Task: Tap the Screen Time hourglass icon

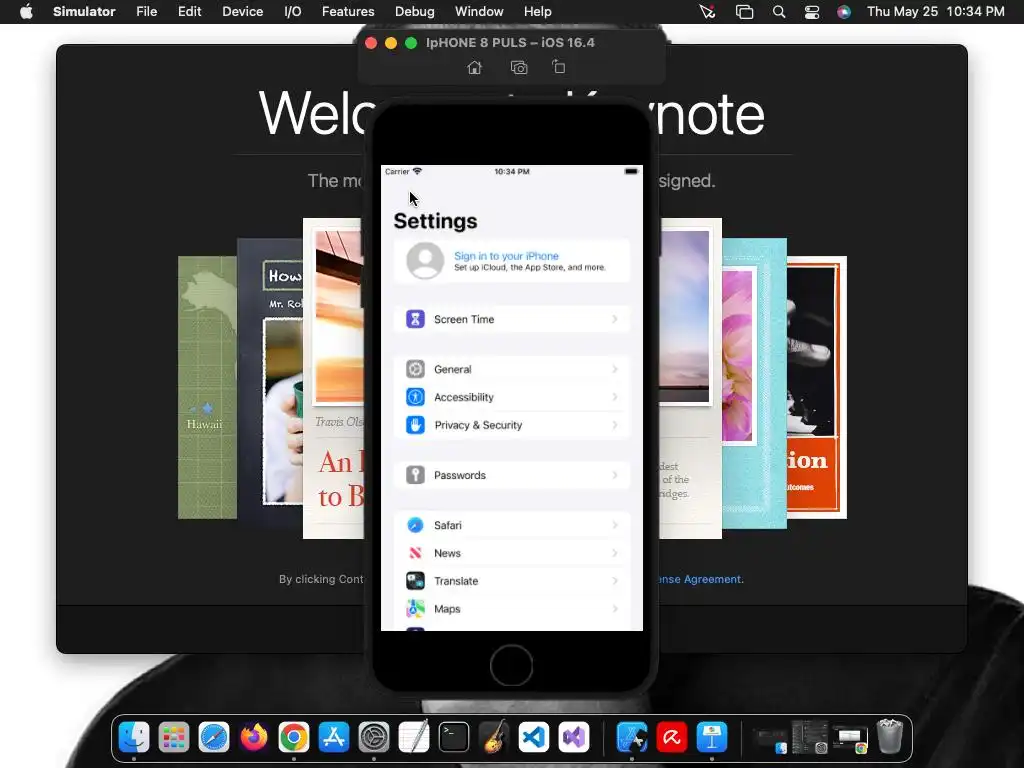Action: tap(415, 319)
